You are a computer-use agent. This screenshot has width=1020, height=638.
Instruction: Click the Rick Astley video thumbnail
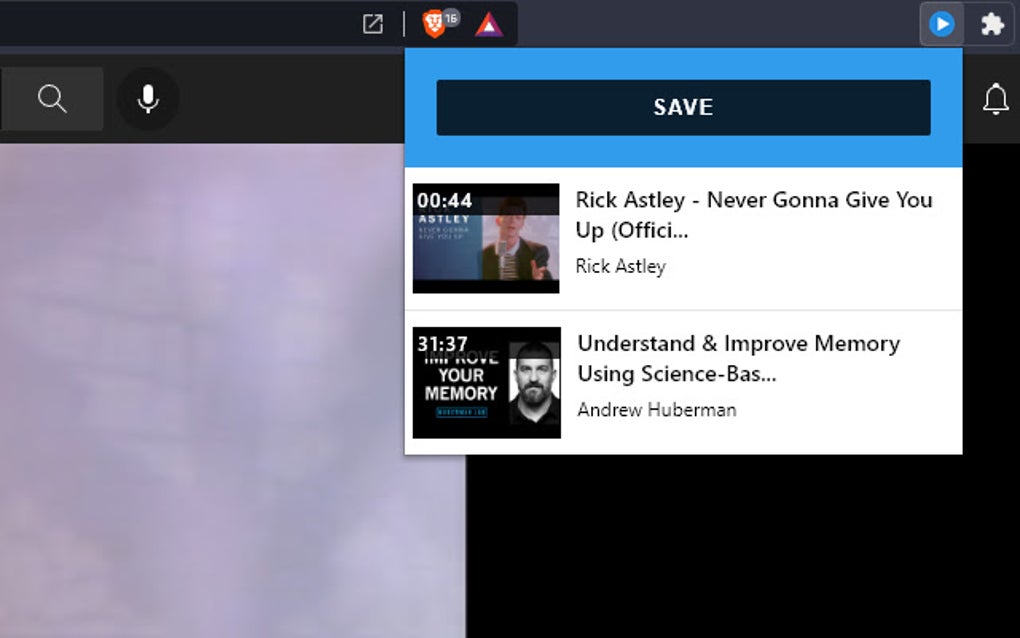coord(486,237)
